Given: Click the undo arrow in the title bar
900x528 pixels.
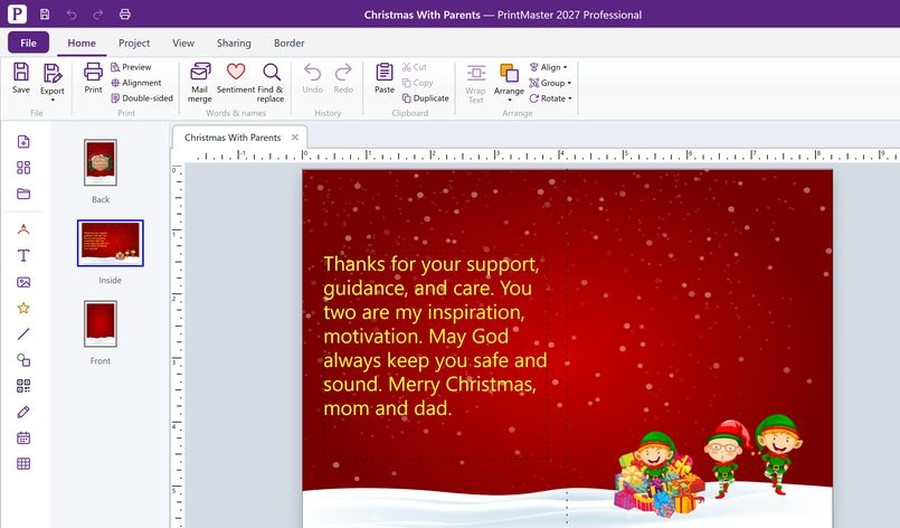Looking at the screenshot, I should click(71, 14).
